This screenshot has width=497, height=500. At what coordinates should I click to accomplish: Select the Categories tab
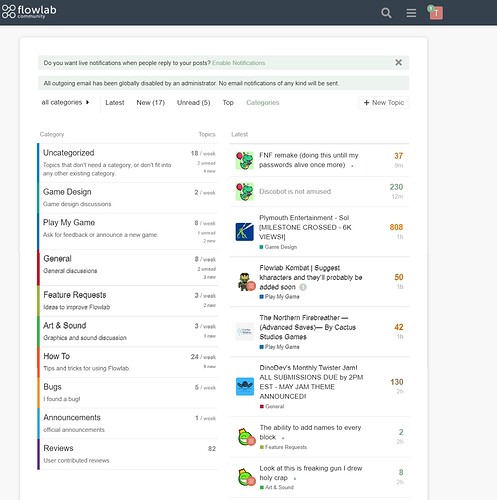[263, 103]
